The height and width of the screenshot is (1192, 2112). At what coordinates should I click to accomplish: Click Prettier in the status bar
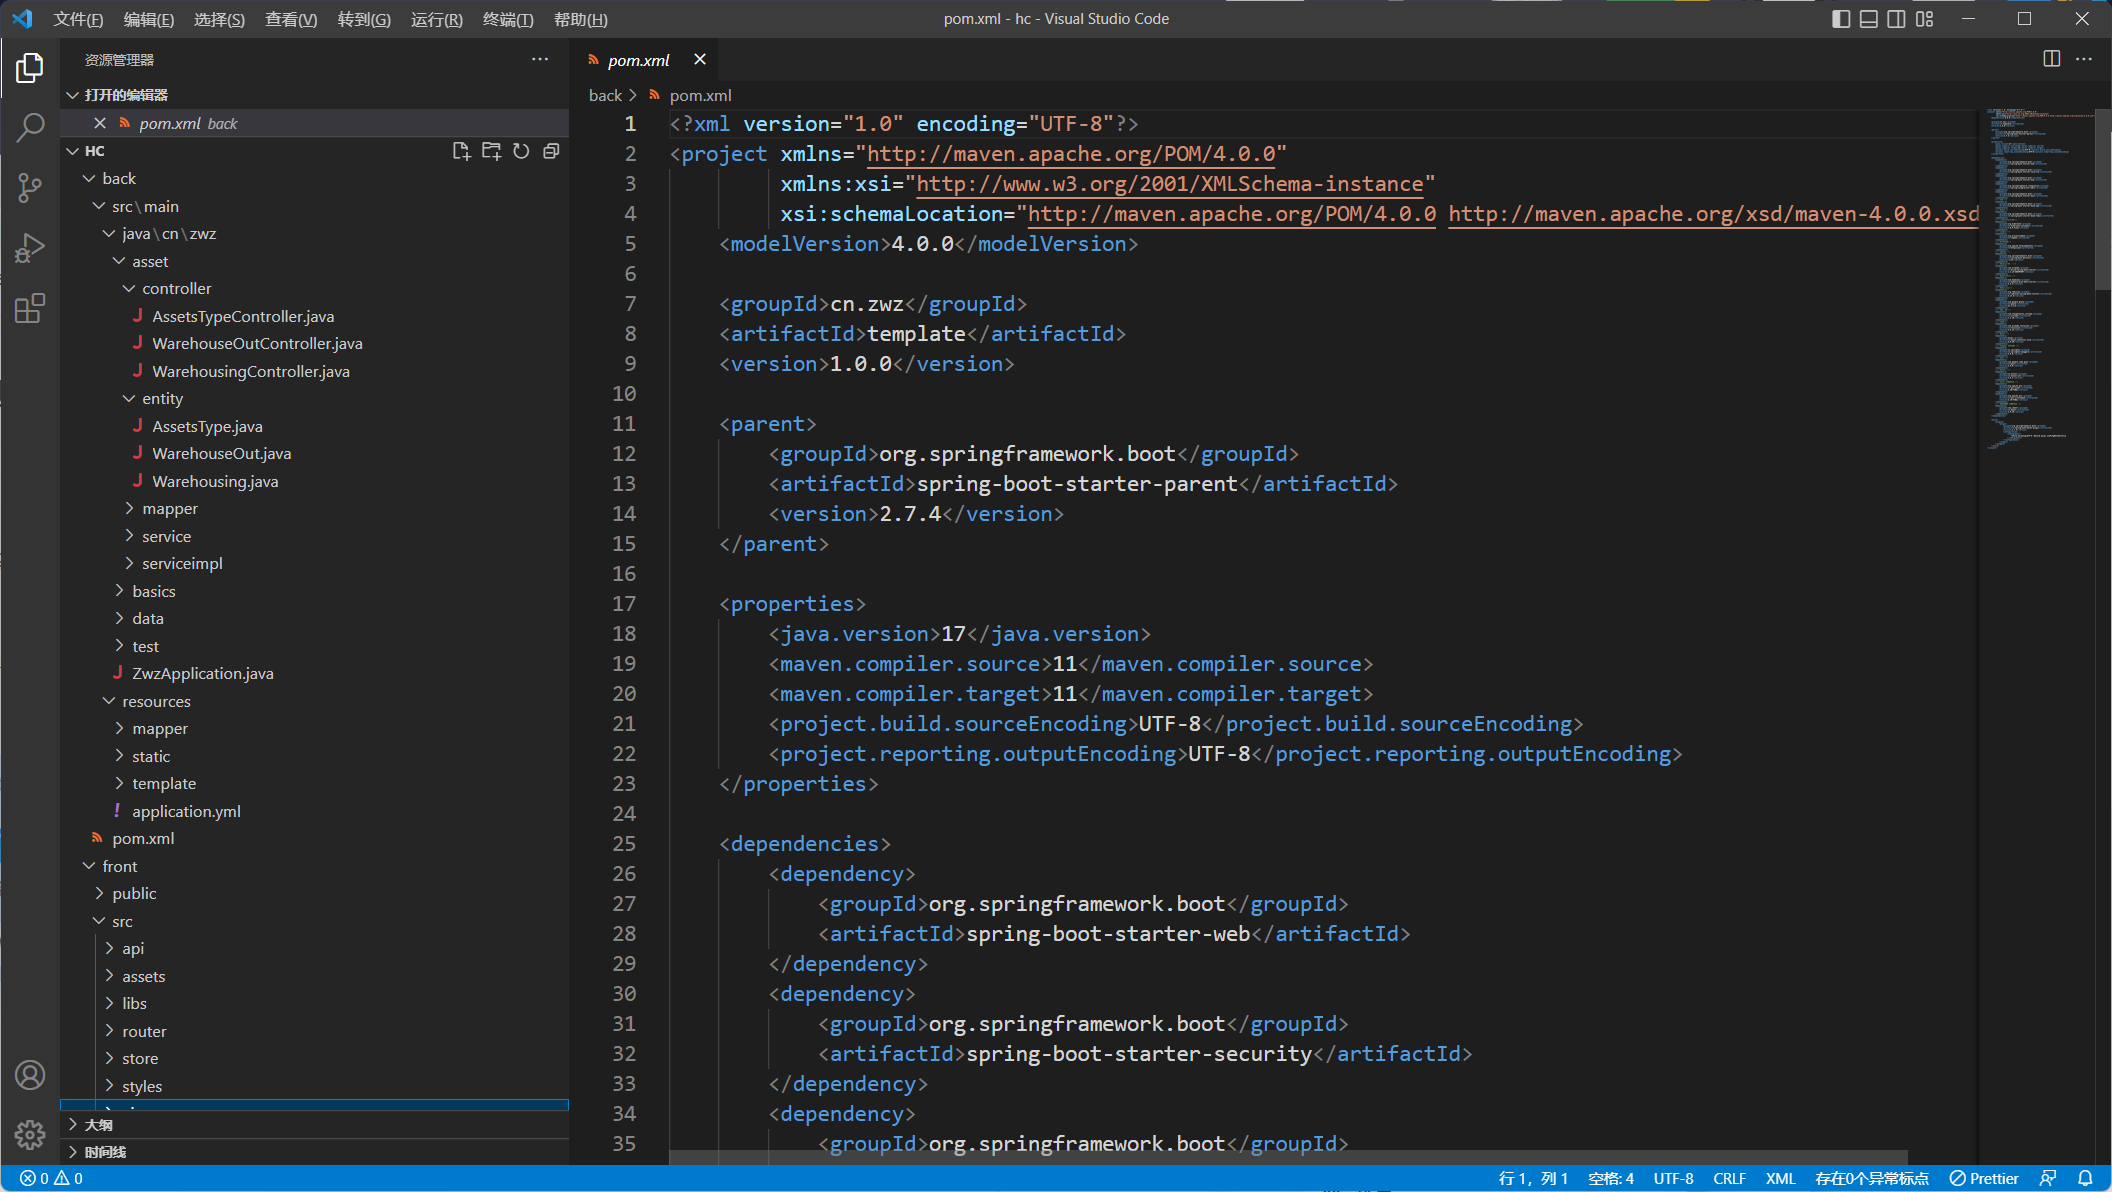1984,1178
